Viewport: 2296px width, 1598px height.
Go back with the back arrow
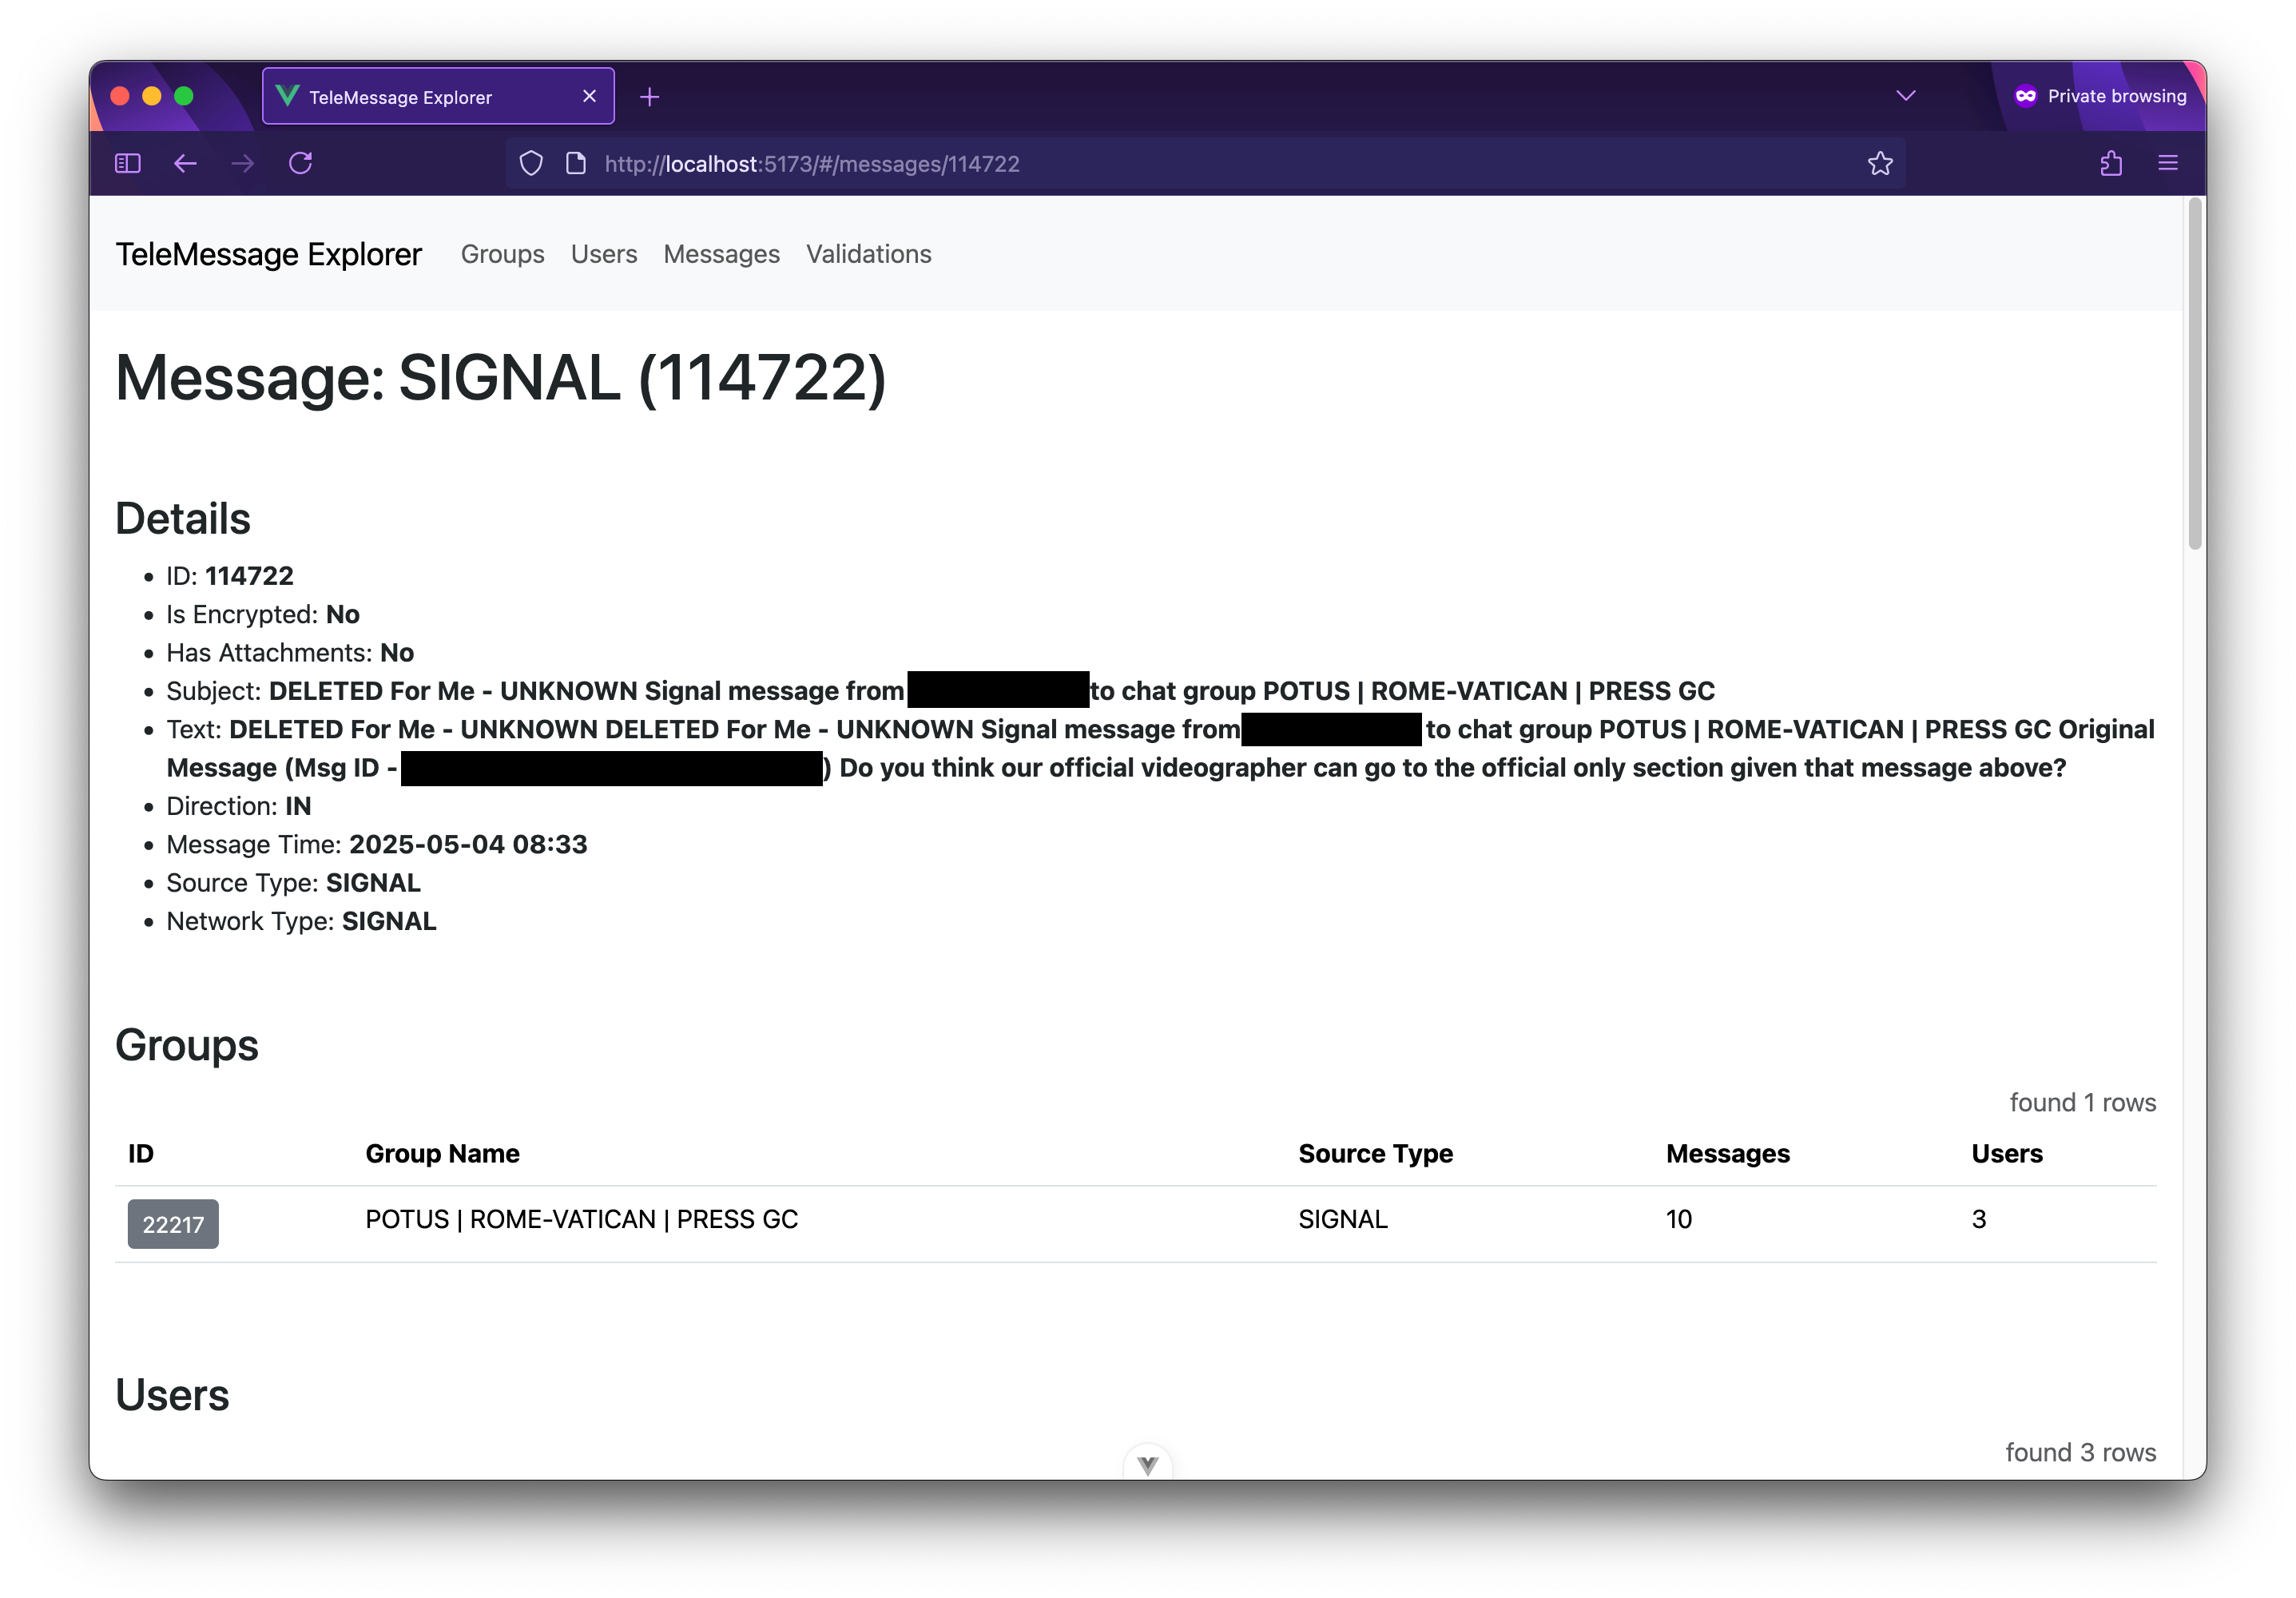185,163
